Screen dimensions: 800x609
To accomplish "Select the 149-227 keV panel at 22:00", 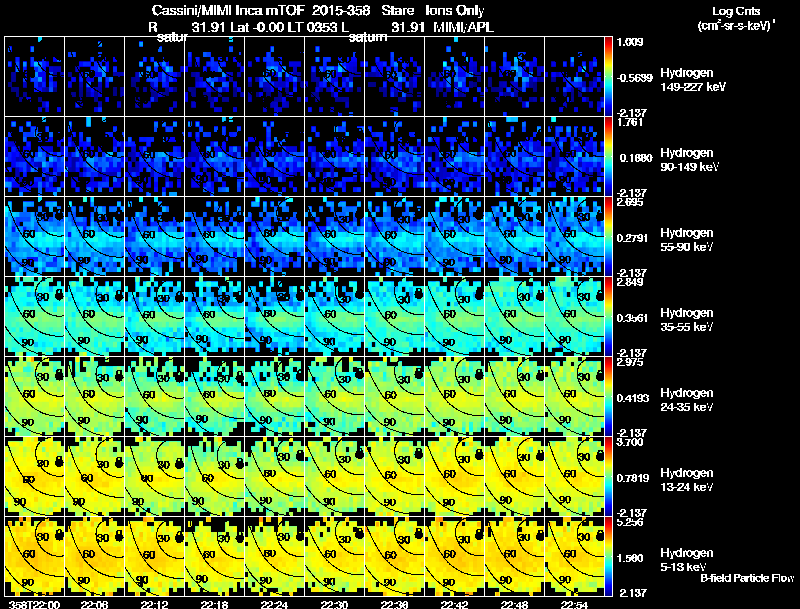I will tap(34, 77).
